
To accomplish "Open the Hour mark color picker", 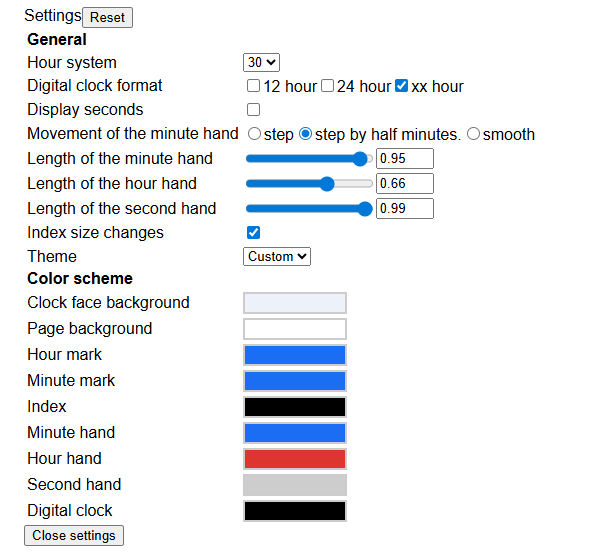I will (295, 355).
